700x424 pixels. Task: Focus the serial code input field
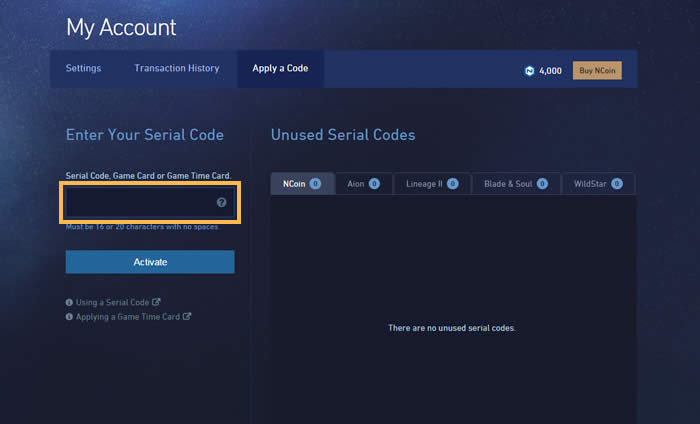pos(150,203)
